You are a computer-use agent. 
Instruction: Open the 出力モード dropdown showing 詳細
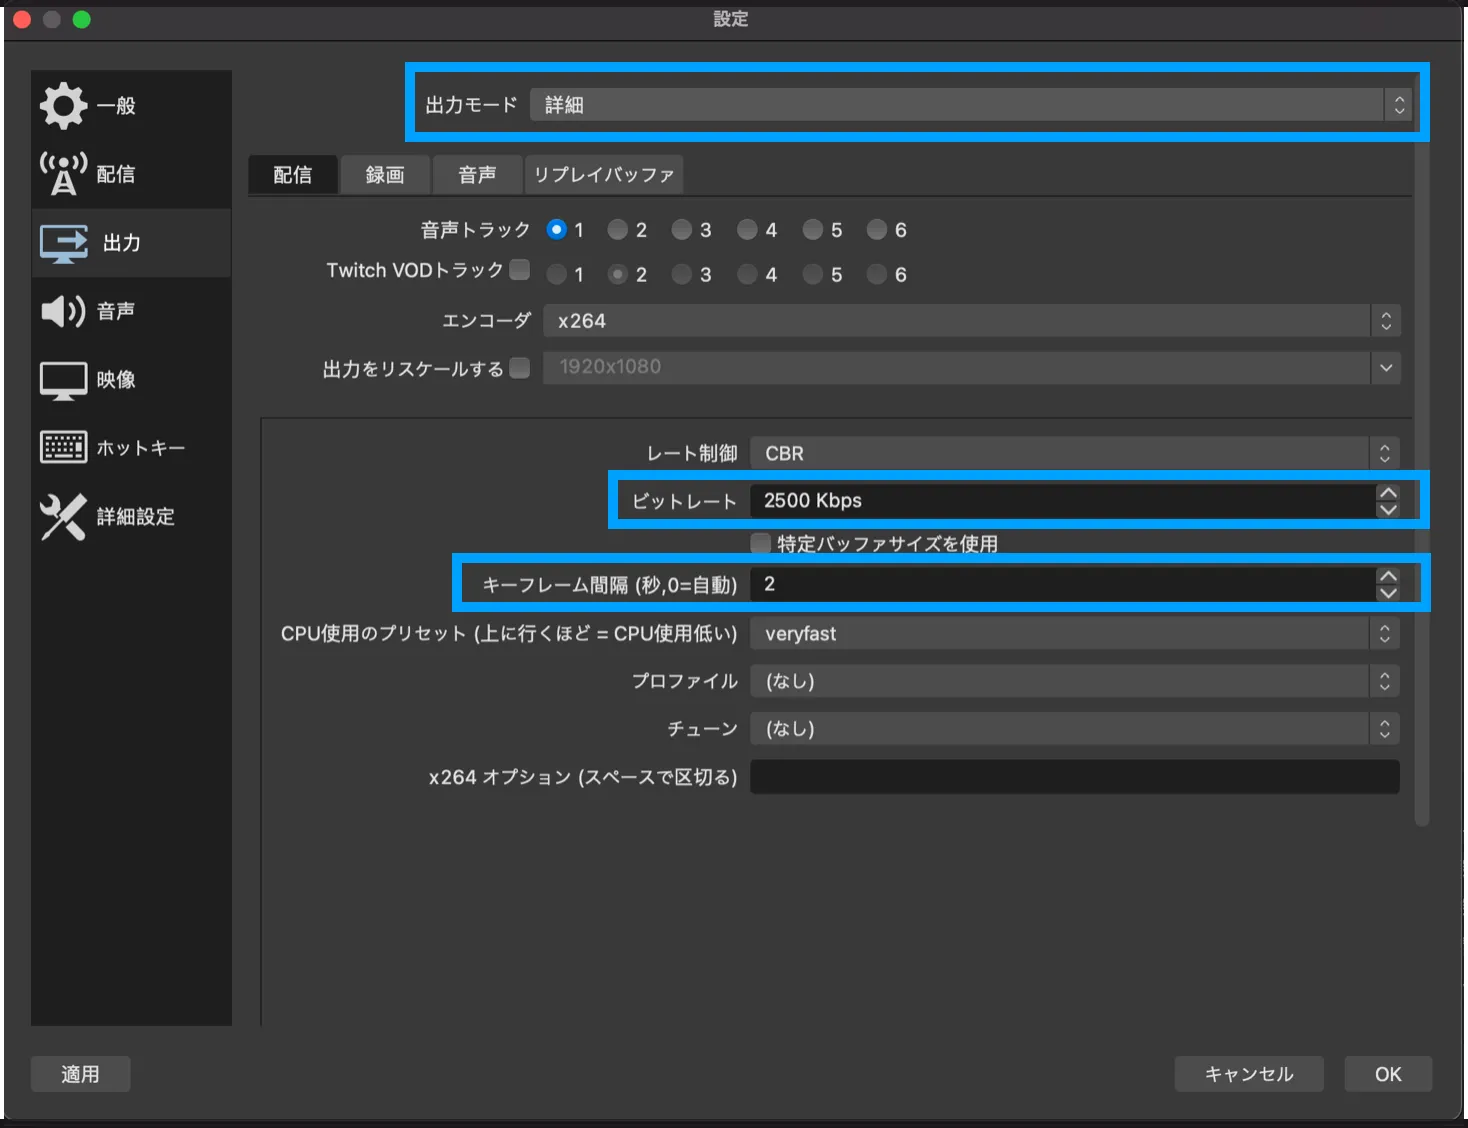click(x=971, y=104)
